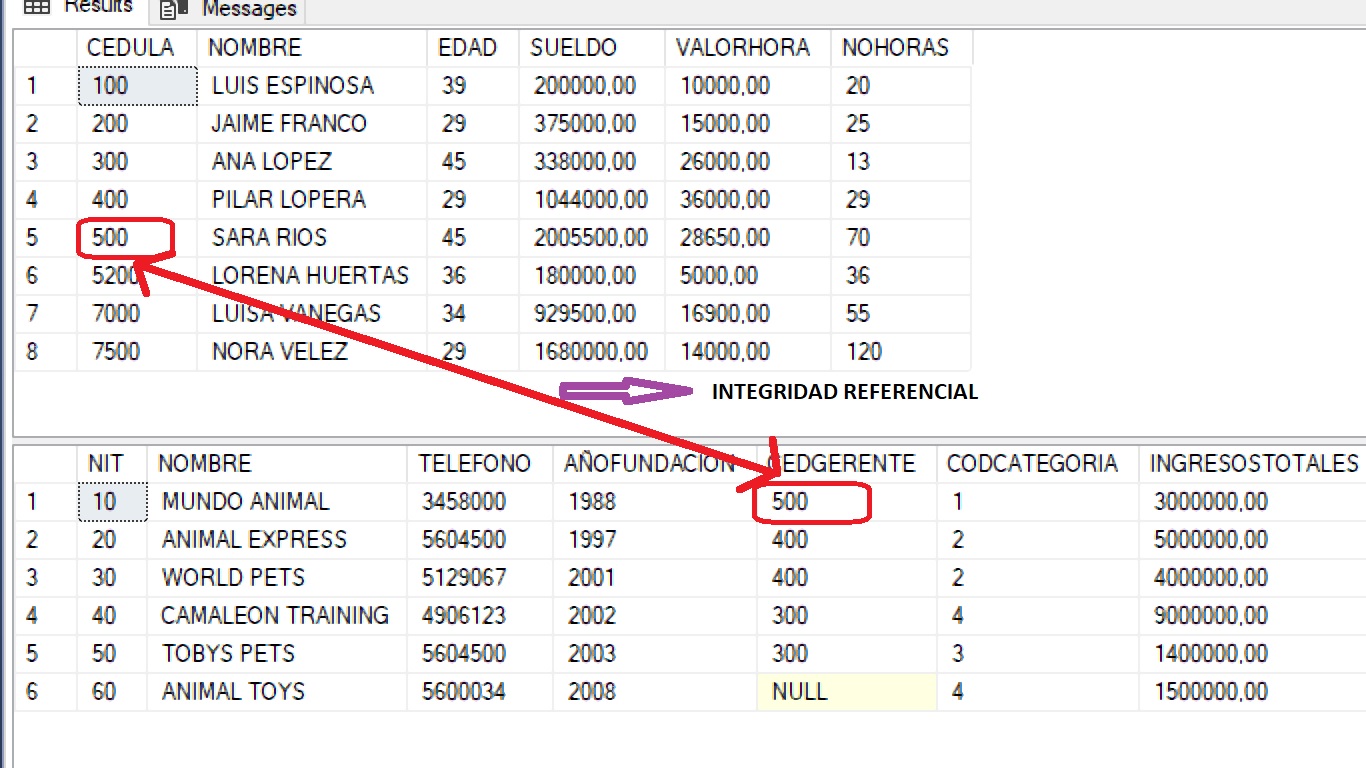The height and width of the screenshot is (768, 1366).
Task: Select the ANIMAL TOYS company cell
Action: point(277,692)
